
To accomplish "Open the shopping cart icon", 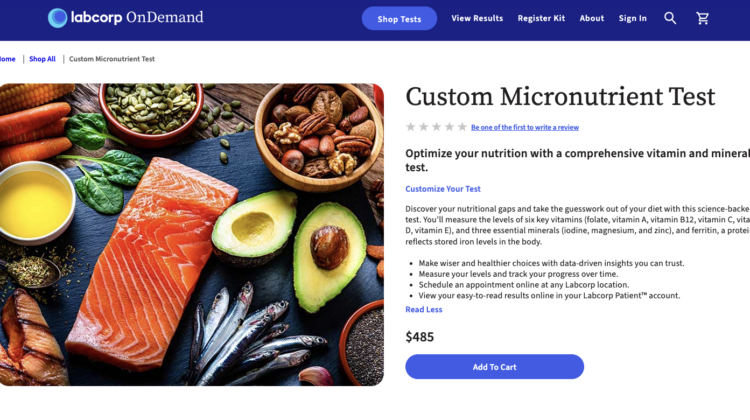I will (702, 18).
